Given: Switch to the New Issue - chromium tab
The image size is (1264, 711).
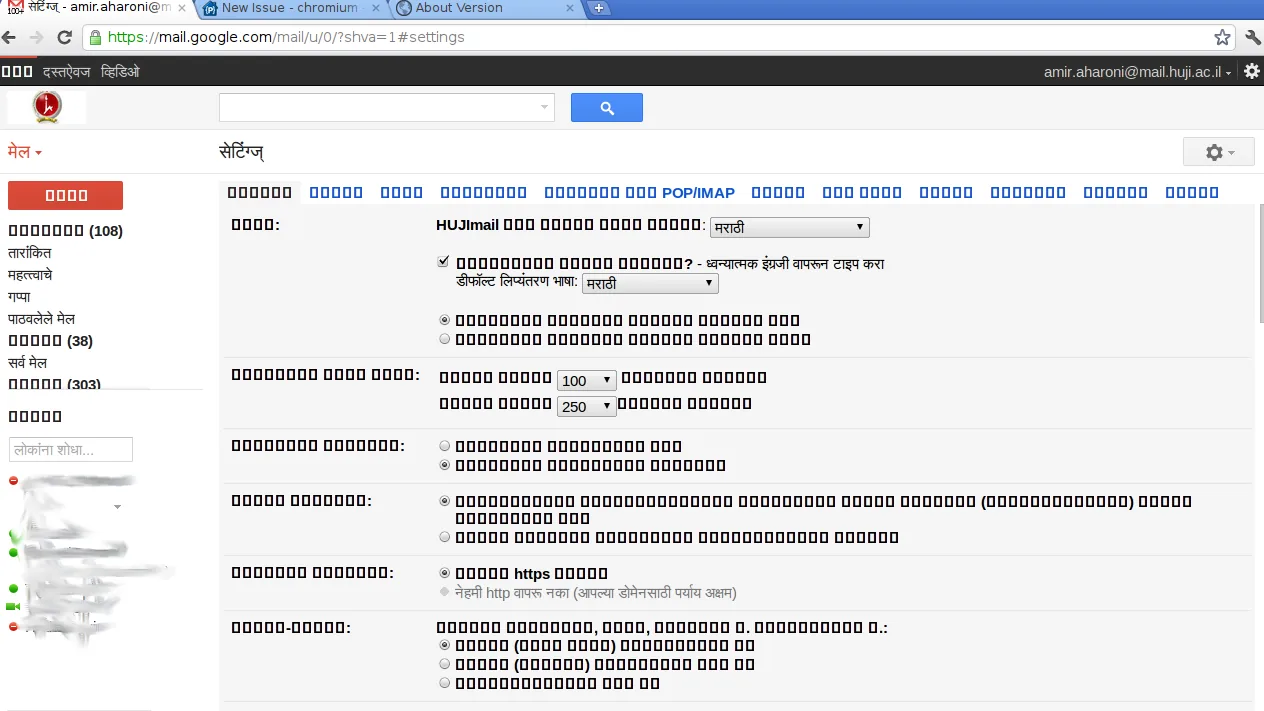Looking at the screenshot, I should (289, 8).
